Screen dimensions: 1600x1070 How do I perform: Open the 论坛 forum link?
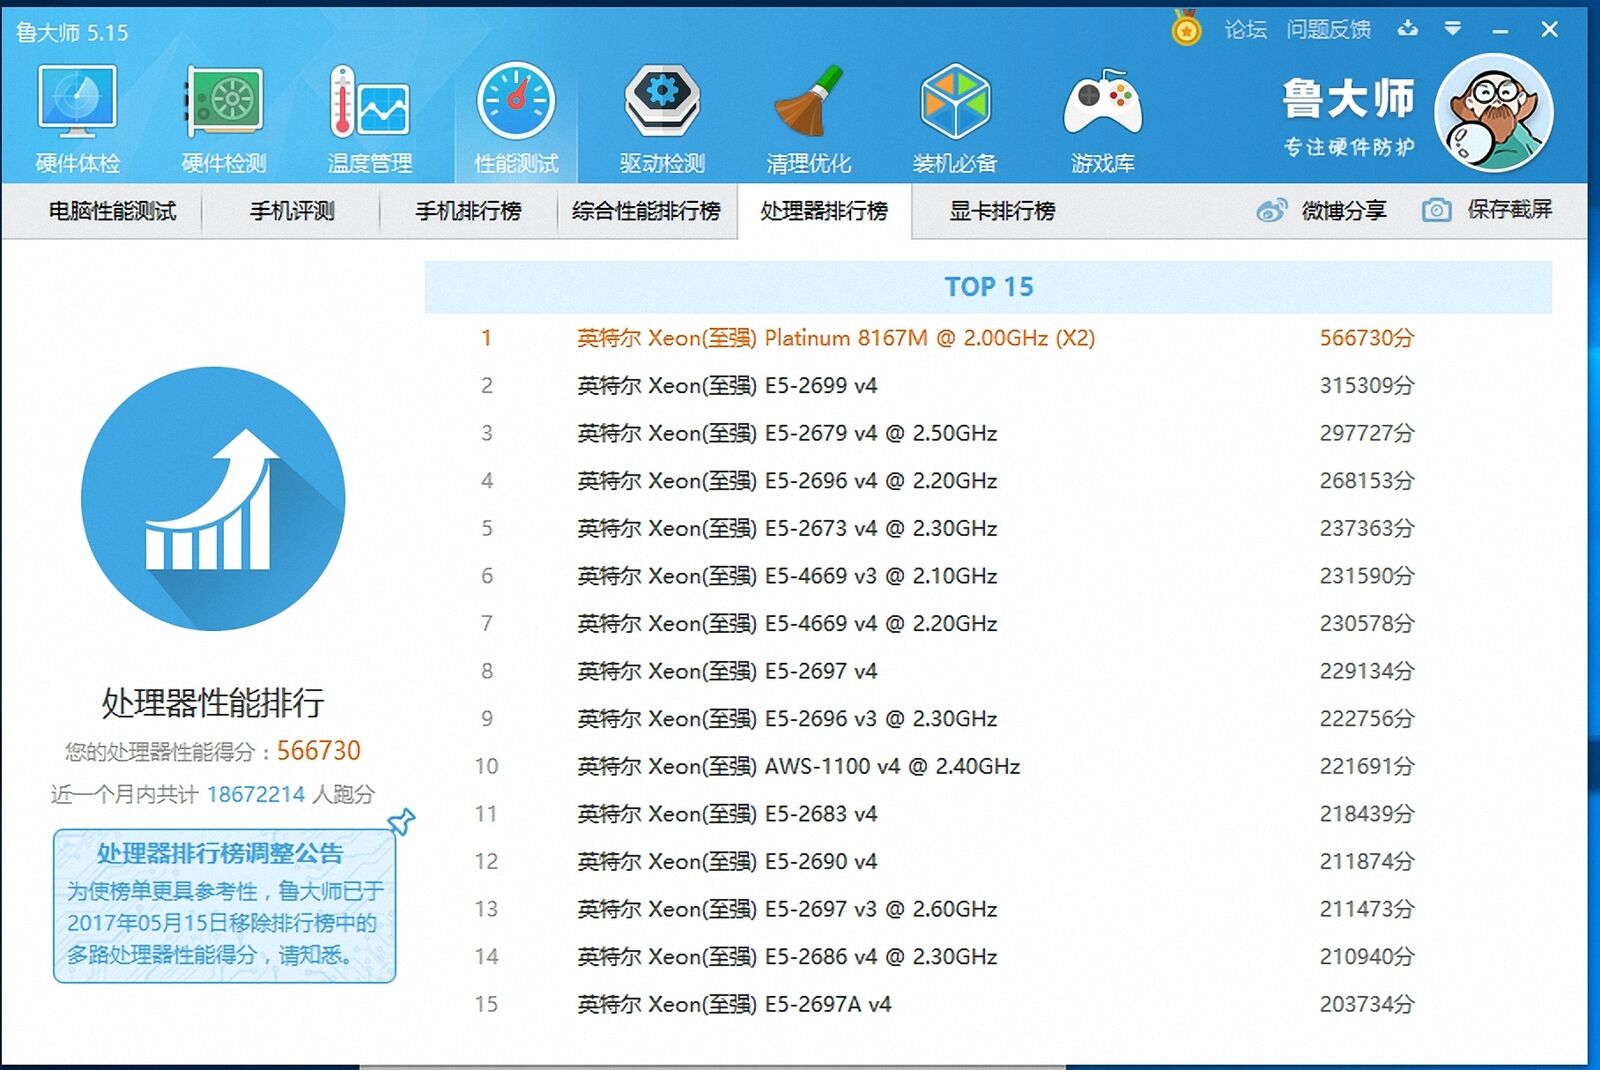[1246, 30]
